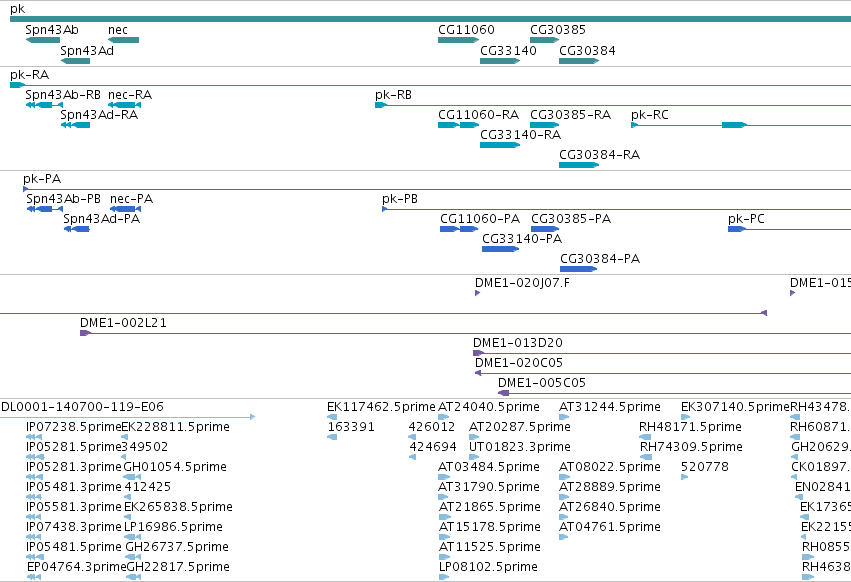This screenshot has width=851, height=582.
Task: Click the EK117462.5prime EST label
Action: (381, 407)
